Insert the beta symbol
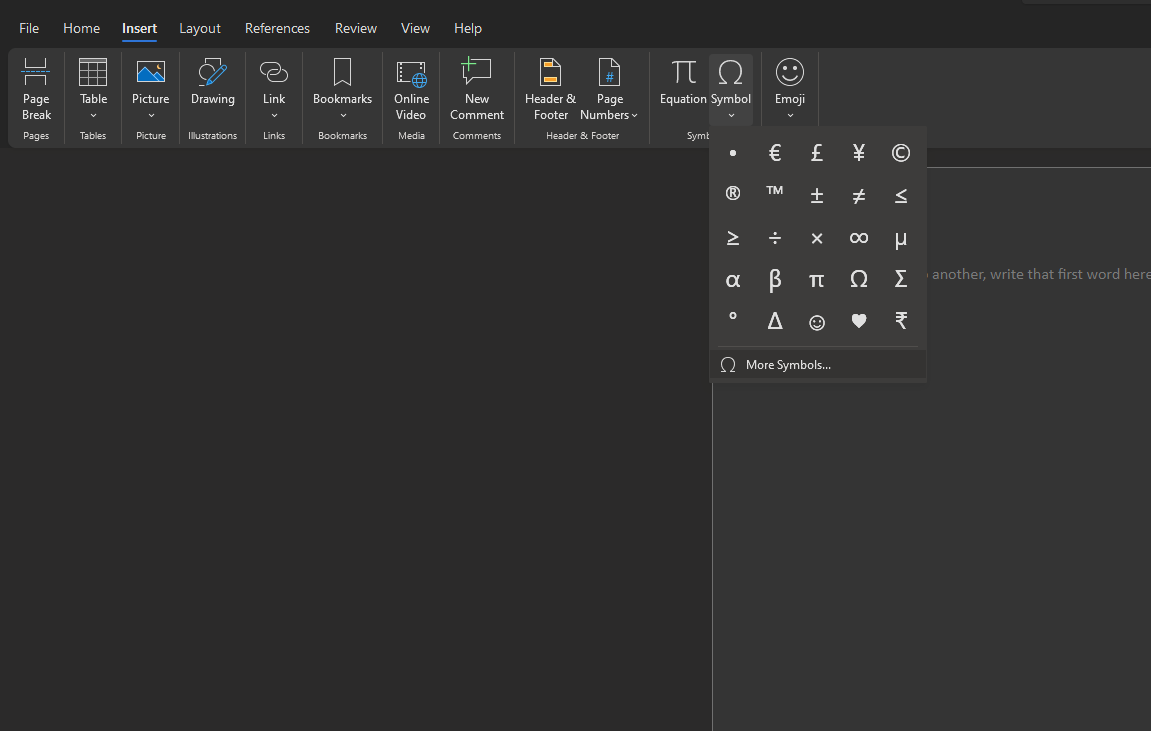 774,280
